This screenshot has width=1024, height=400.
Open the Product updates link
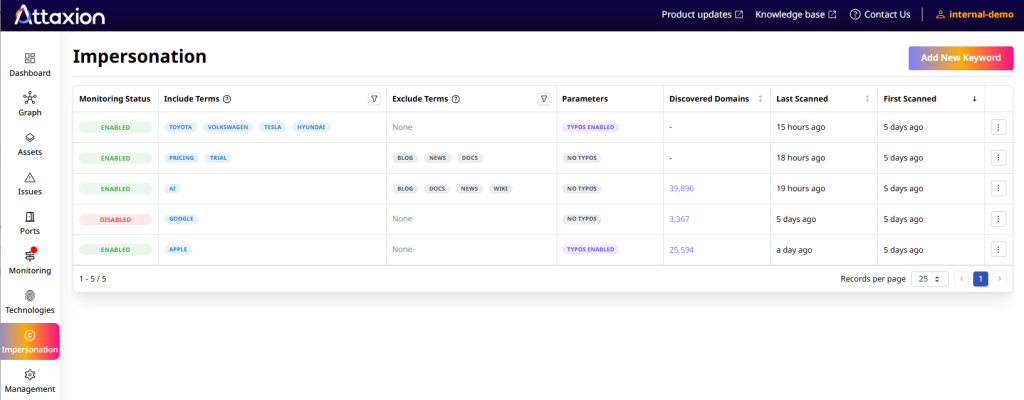[702, 14]
